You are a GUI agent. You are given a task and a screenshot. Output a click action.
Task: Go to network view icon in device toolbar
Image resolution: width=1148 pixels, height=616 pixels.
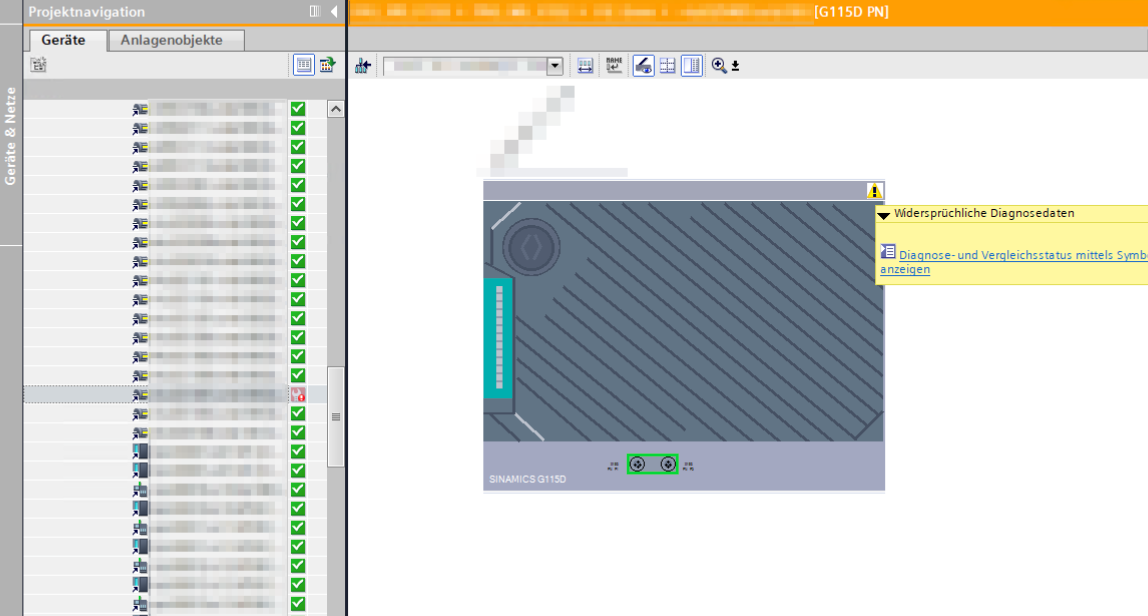click(x=362, y=66)
